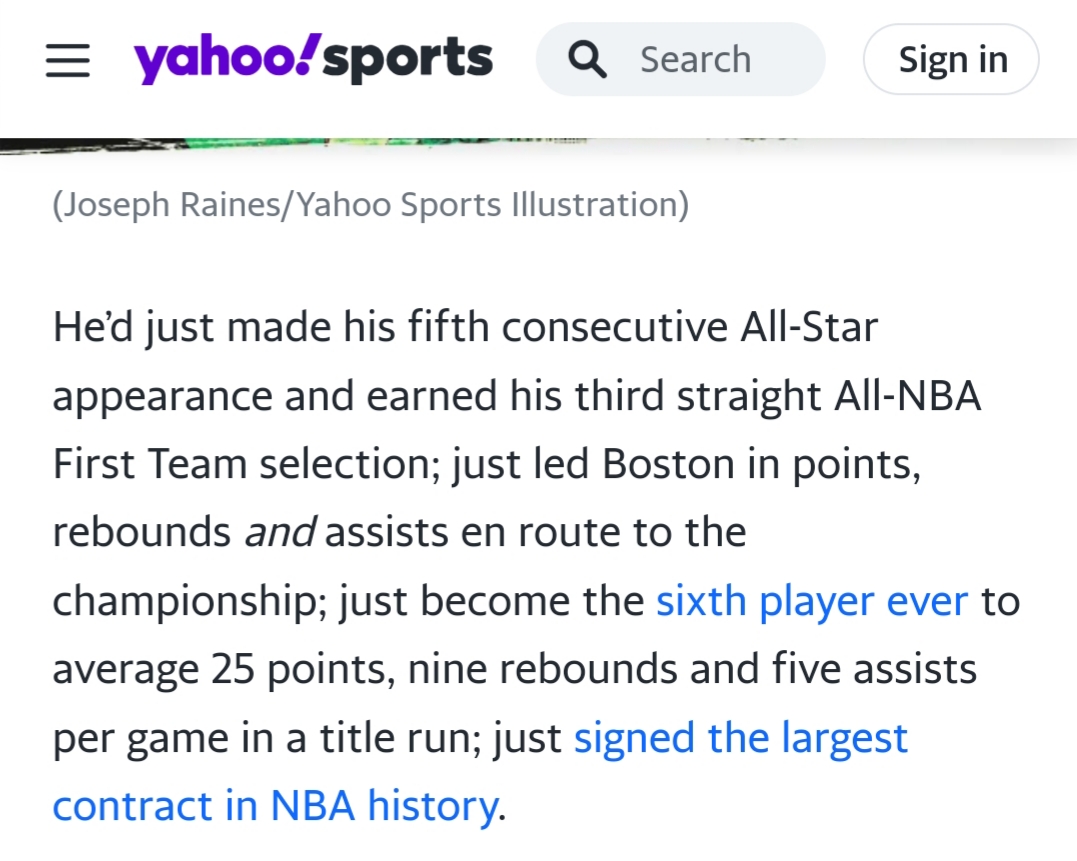This screenshot has width=1077, height=861.
Task: Follow the 'contract in NBA history' link line
Action: pos(275,805)
